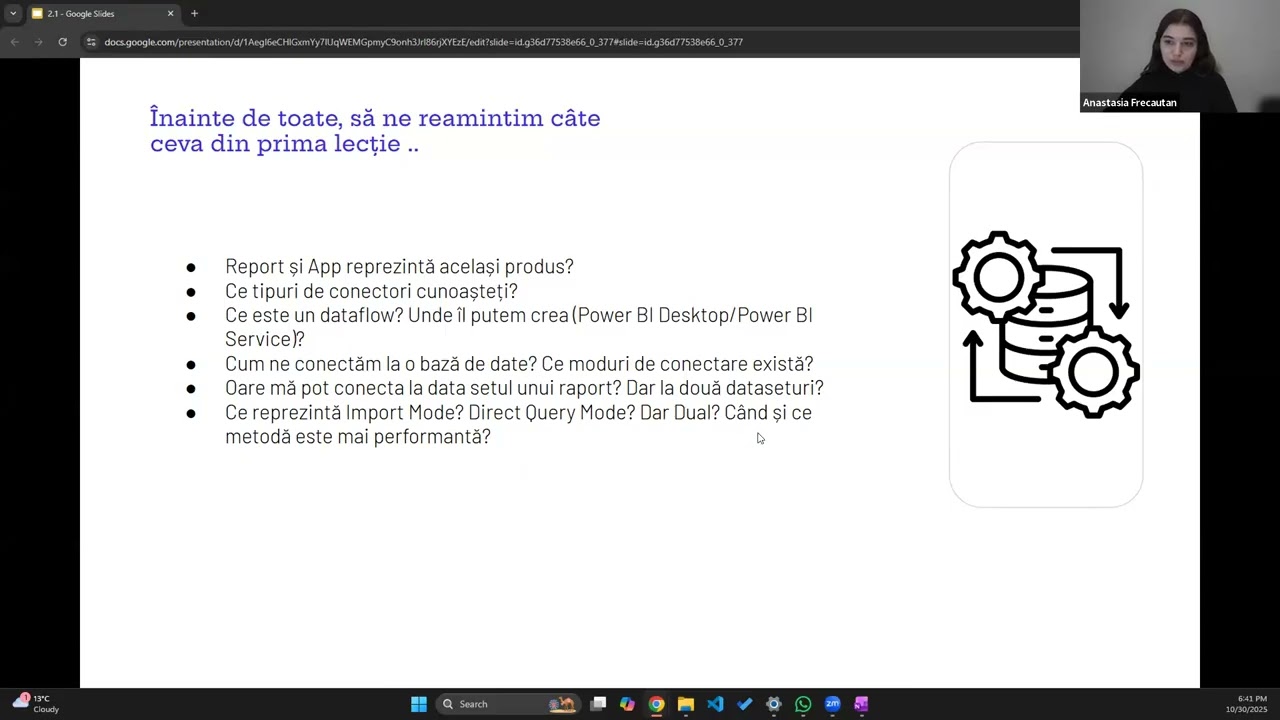Click the gears and database illustration
The width and height of the screenshot is (1280, 720).
[x=1045, y=324]
